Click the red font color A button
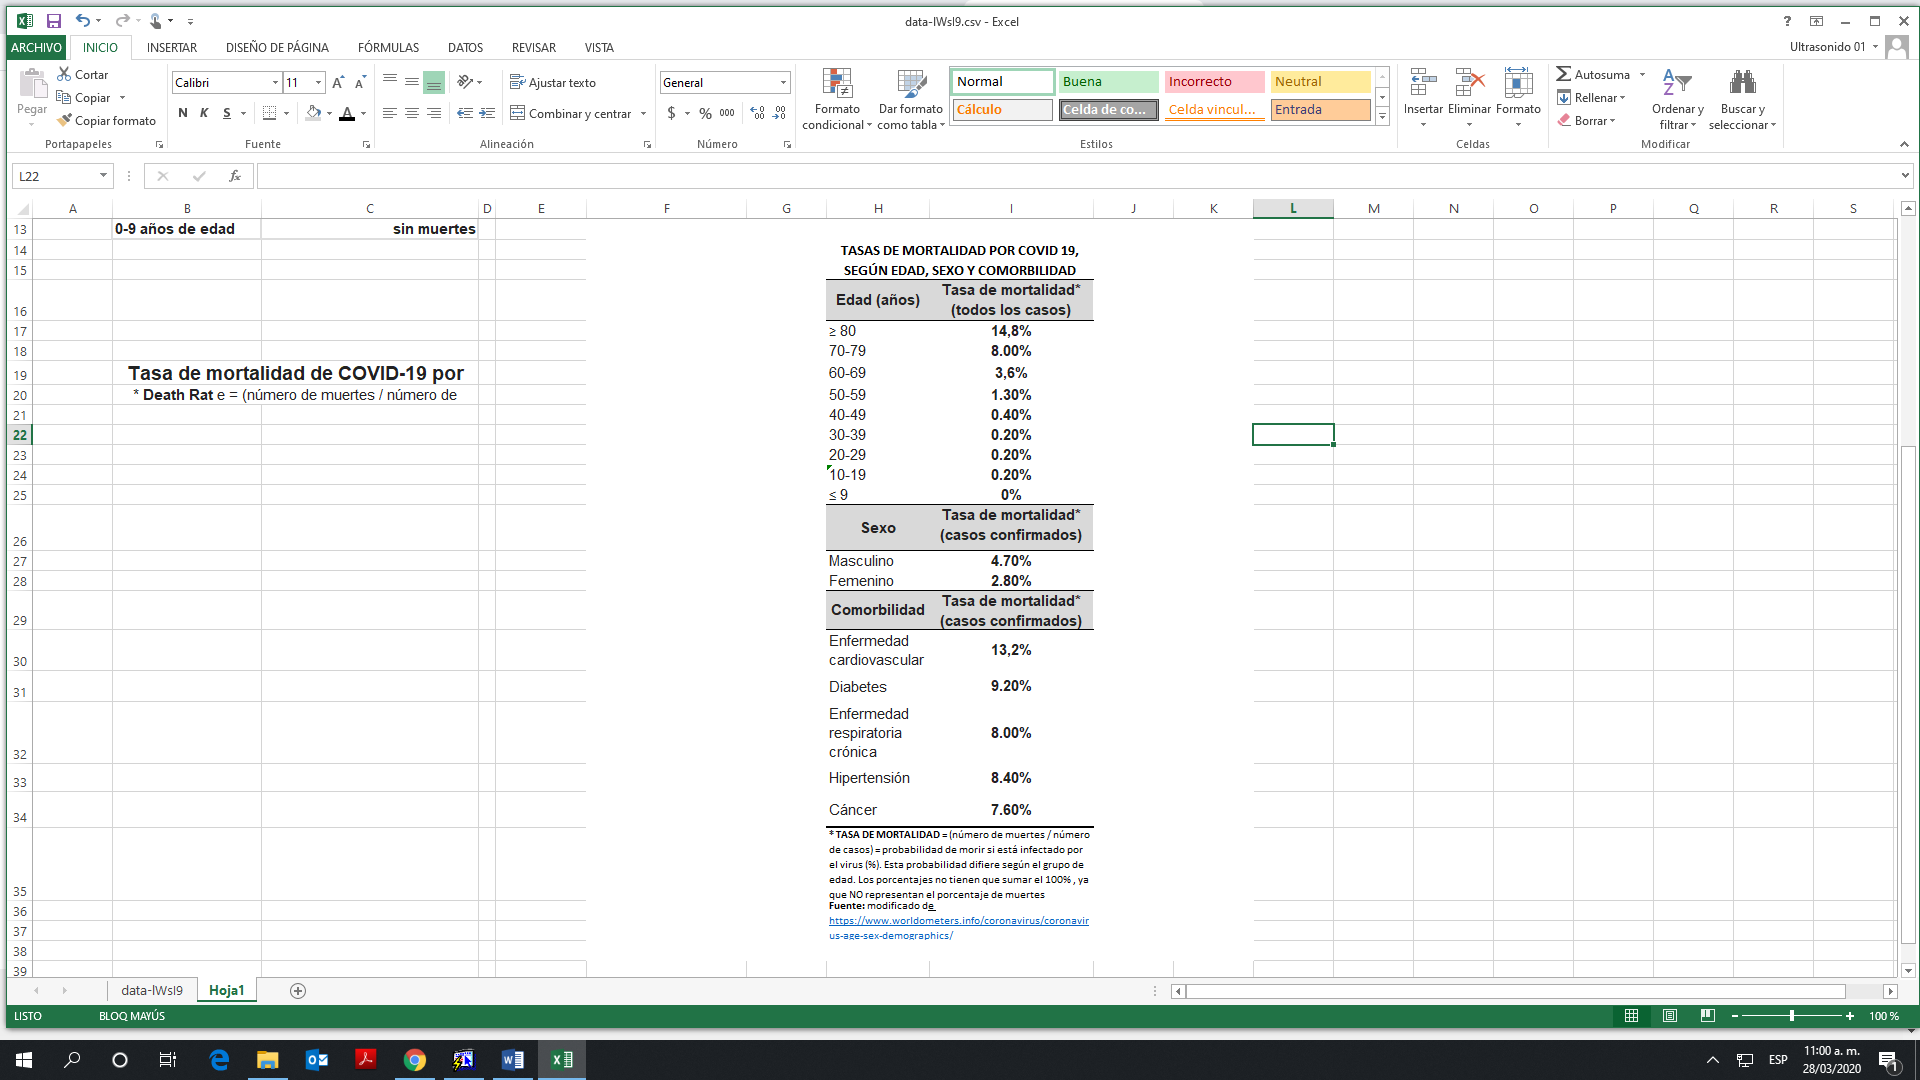The image size is (1920, 1080). 347,113
